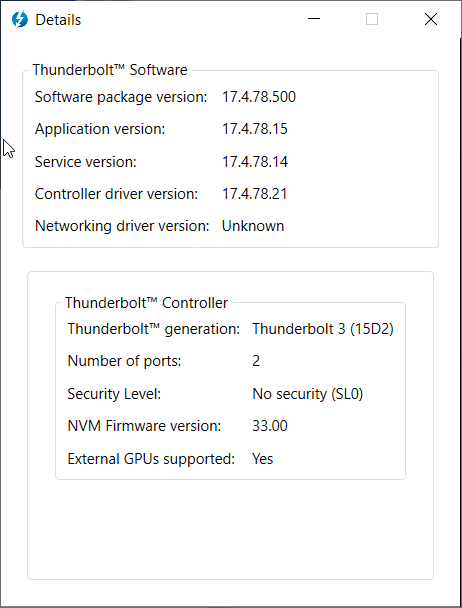This screenshot has height=608, width=462.
Task: Click the External GPUs supported Yes value
Action: [263, 459]
